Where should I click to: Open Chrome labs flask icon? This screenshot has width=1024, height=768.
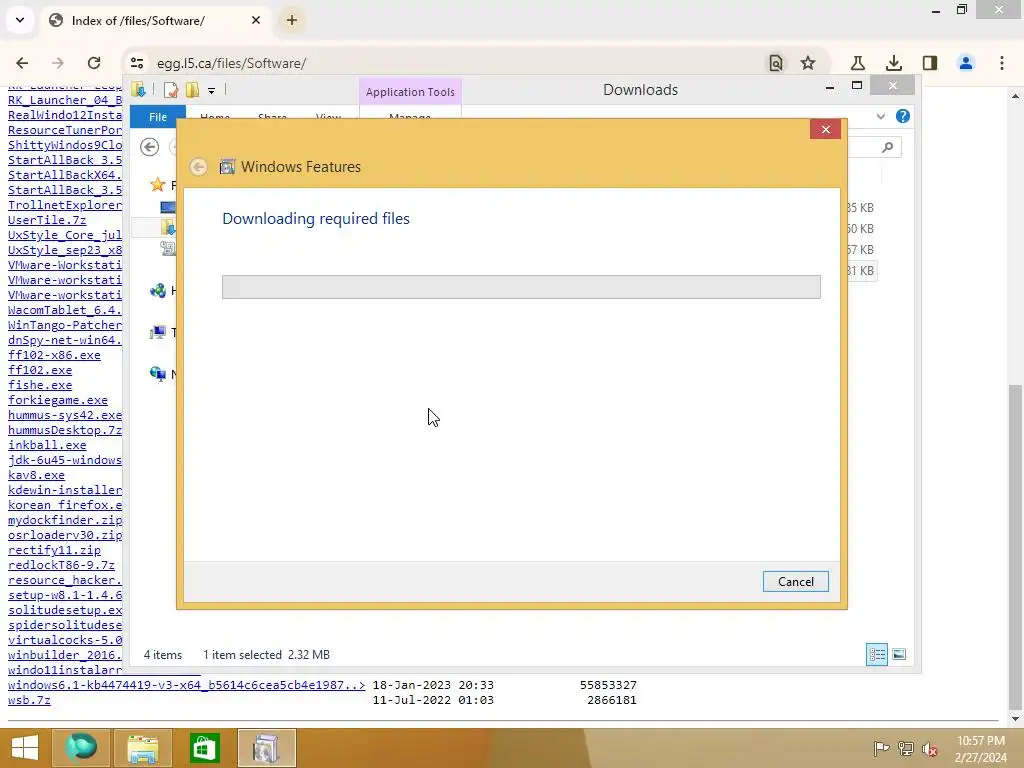pos(857,63)
